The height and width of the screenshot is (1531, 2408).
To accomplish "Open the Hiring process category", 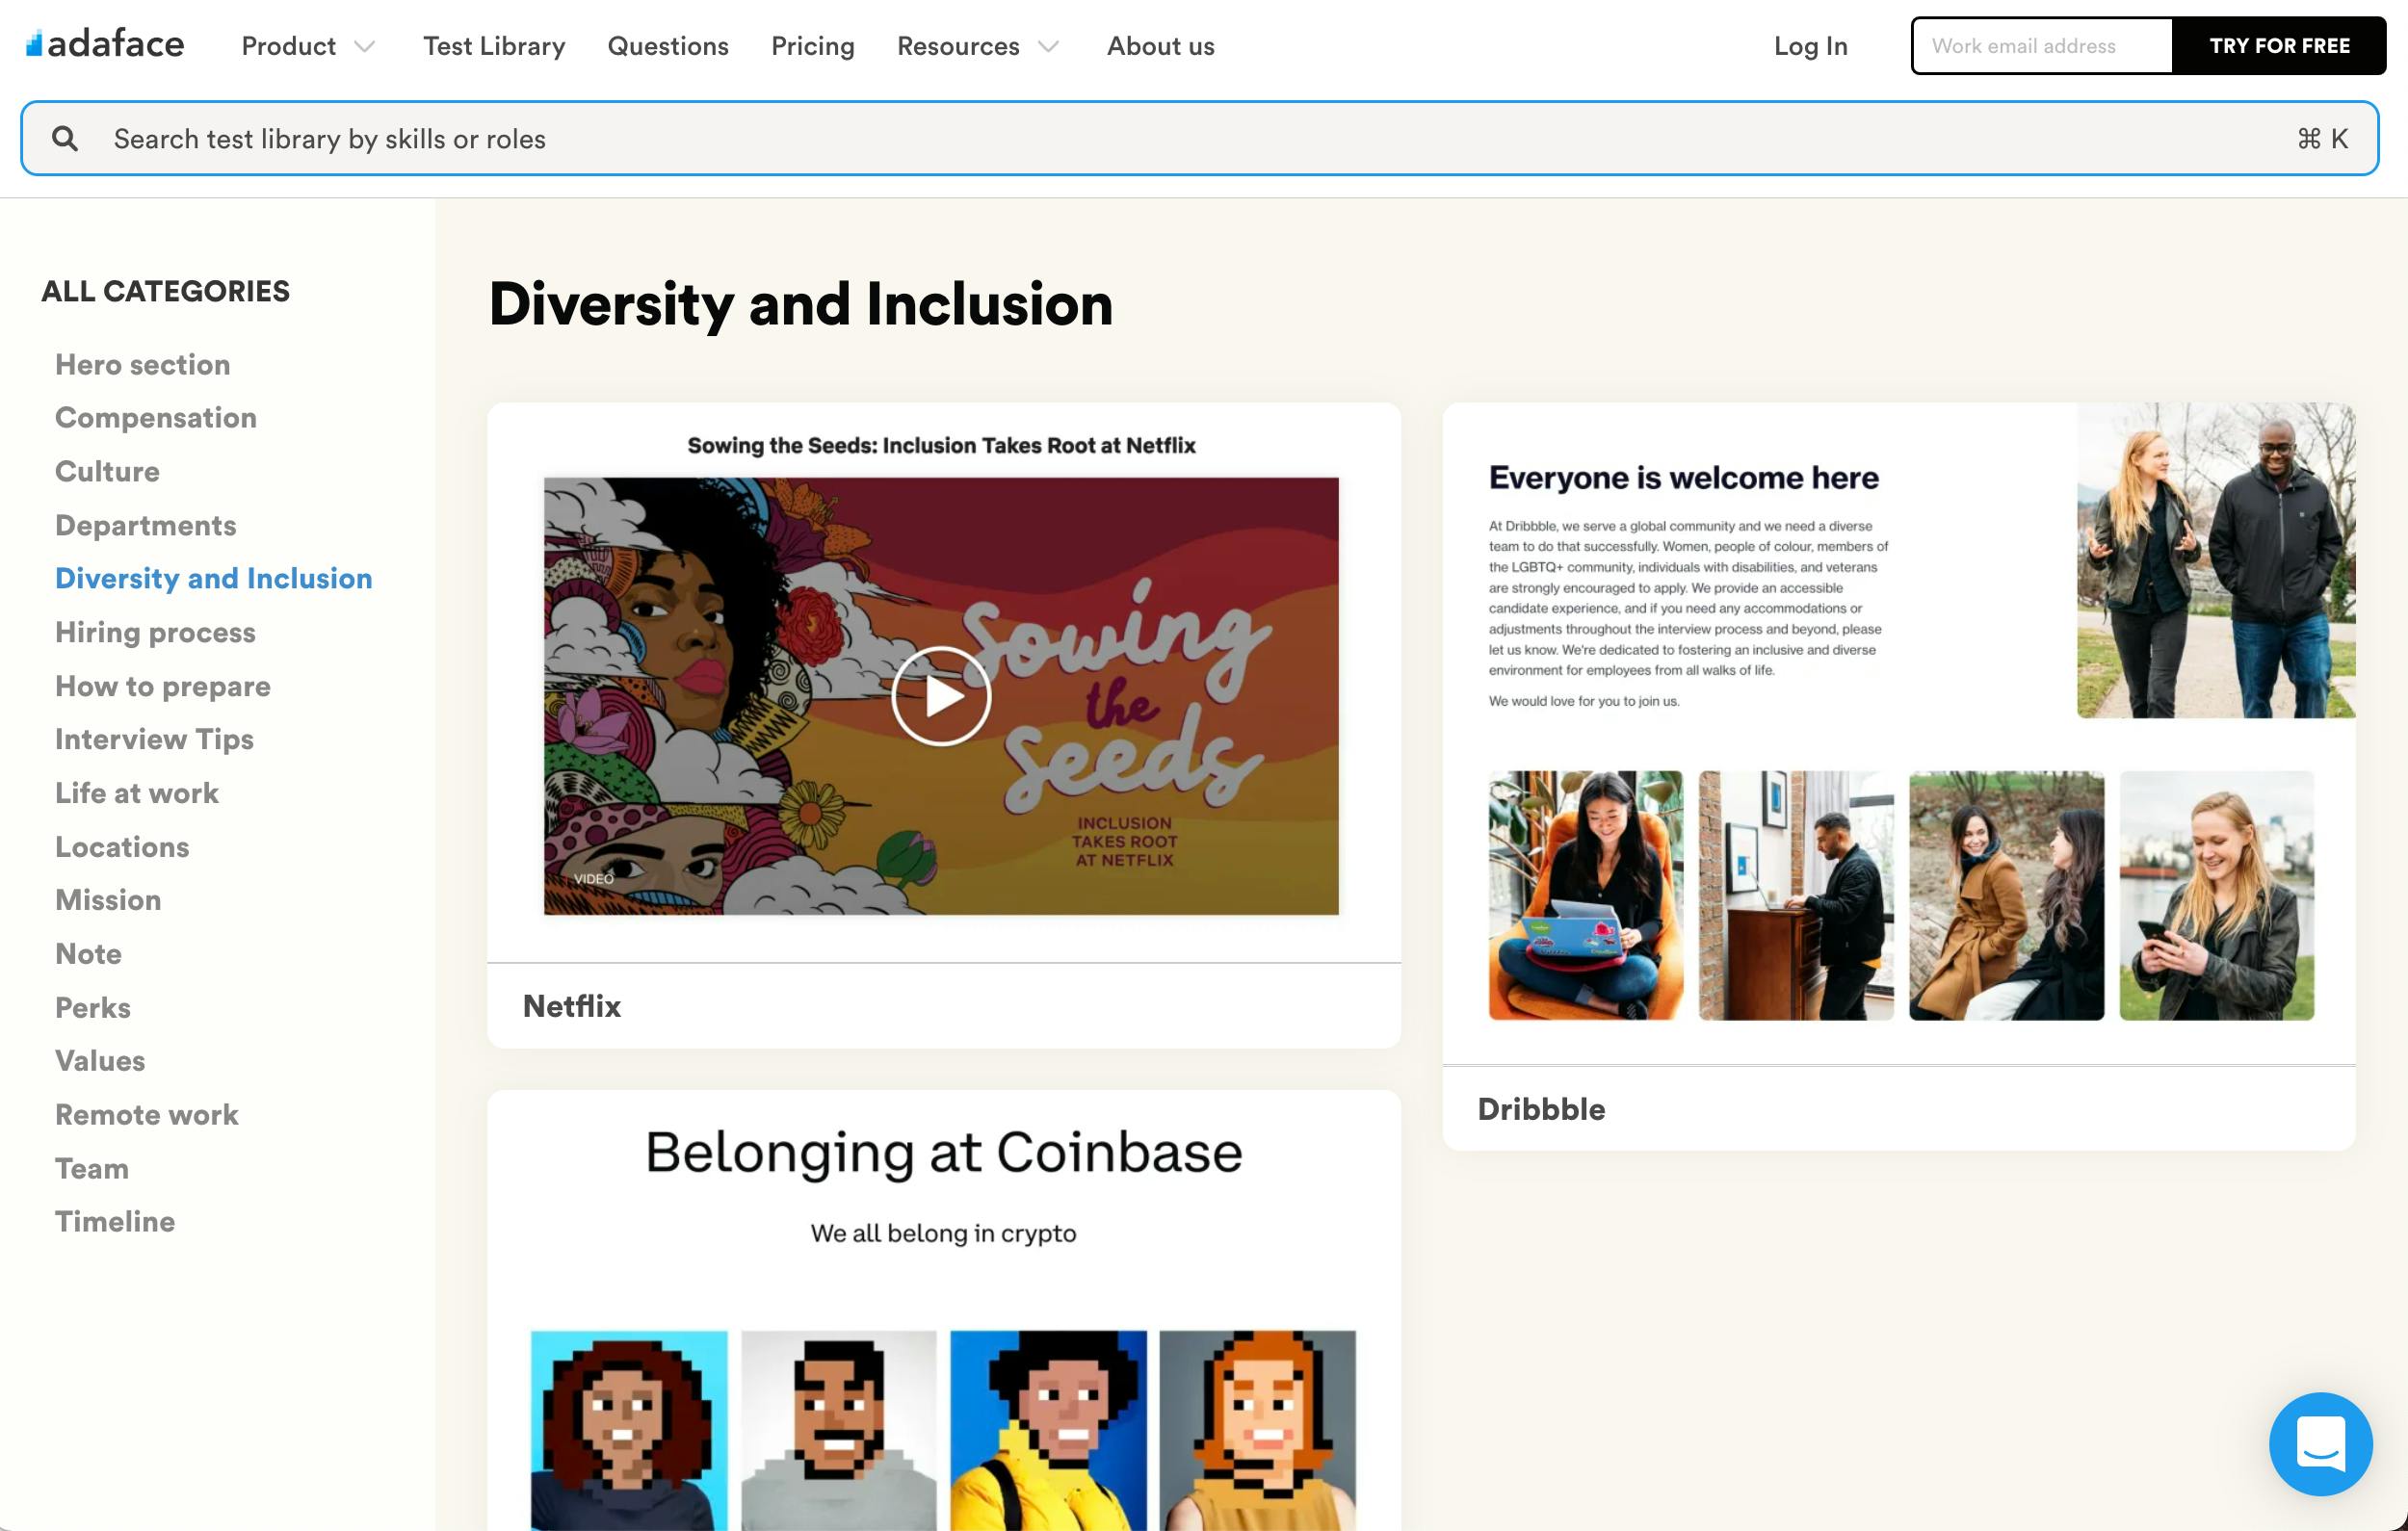I will tap(155, 632).
